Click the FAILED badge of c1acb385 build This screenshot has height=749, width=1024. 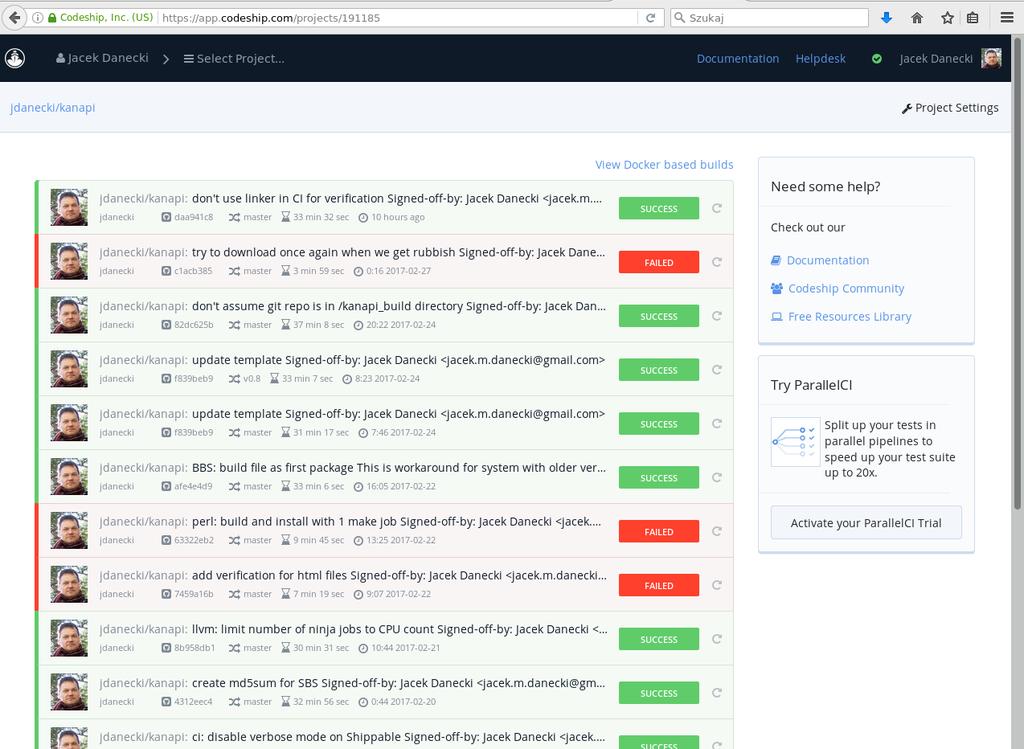tap(659, 262)
